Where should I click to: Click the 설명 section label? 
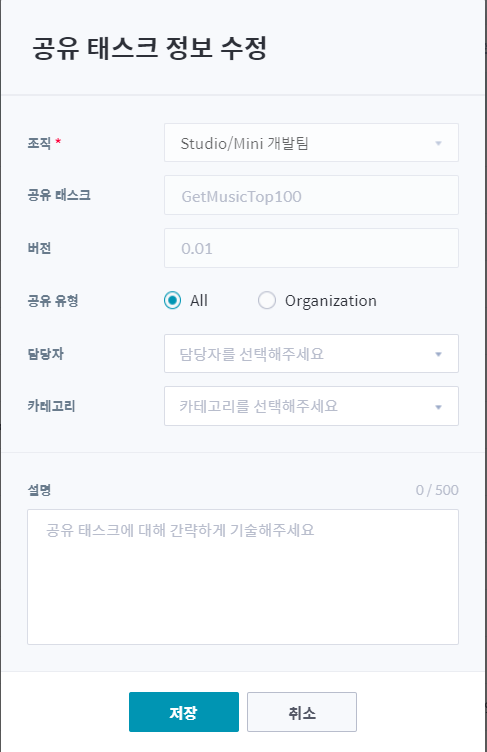(39, 490)
